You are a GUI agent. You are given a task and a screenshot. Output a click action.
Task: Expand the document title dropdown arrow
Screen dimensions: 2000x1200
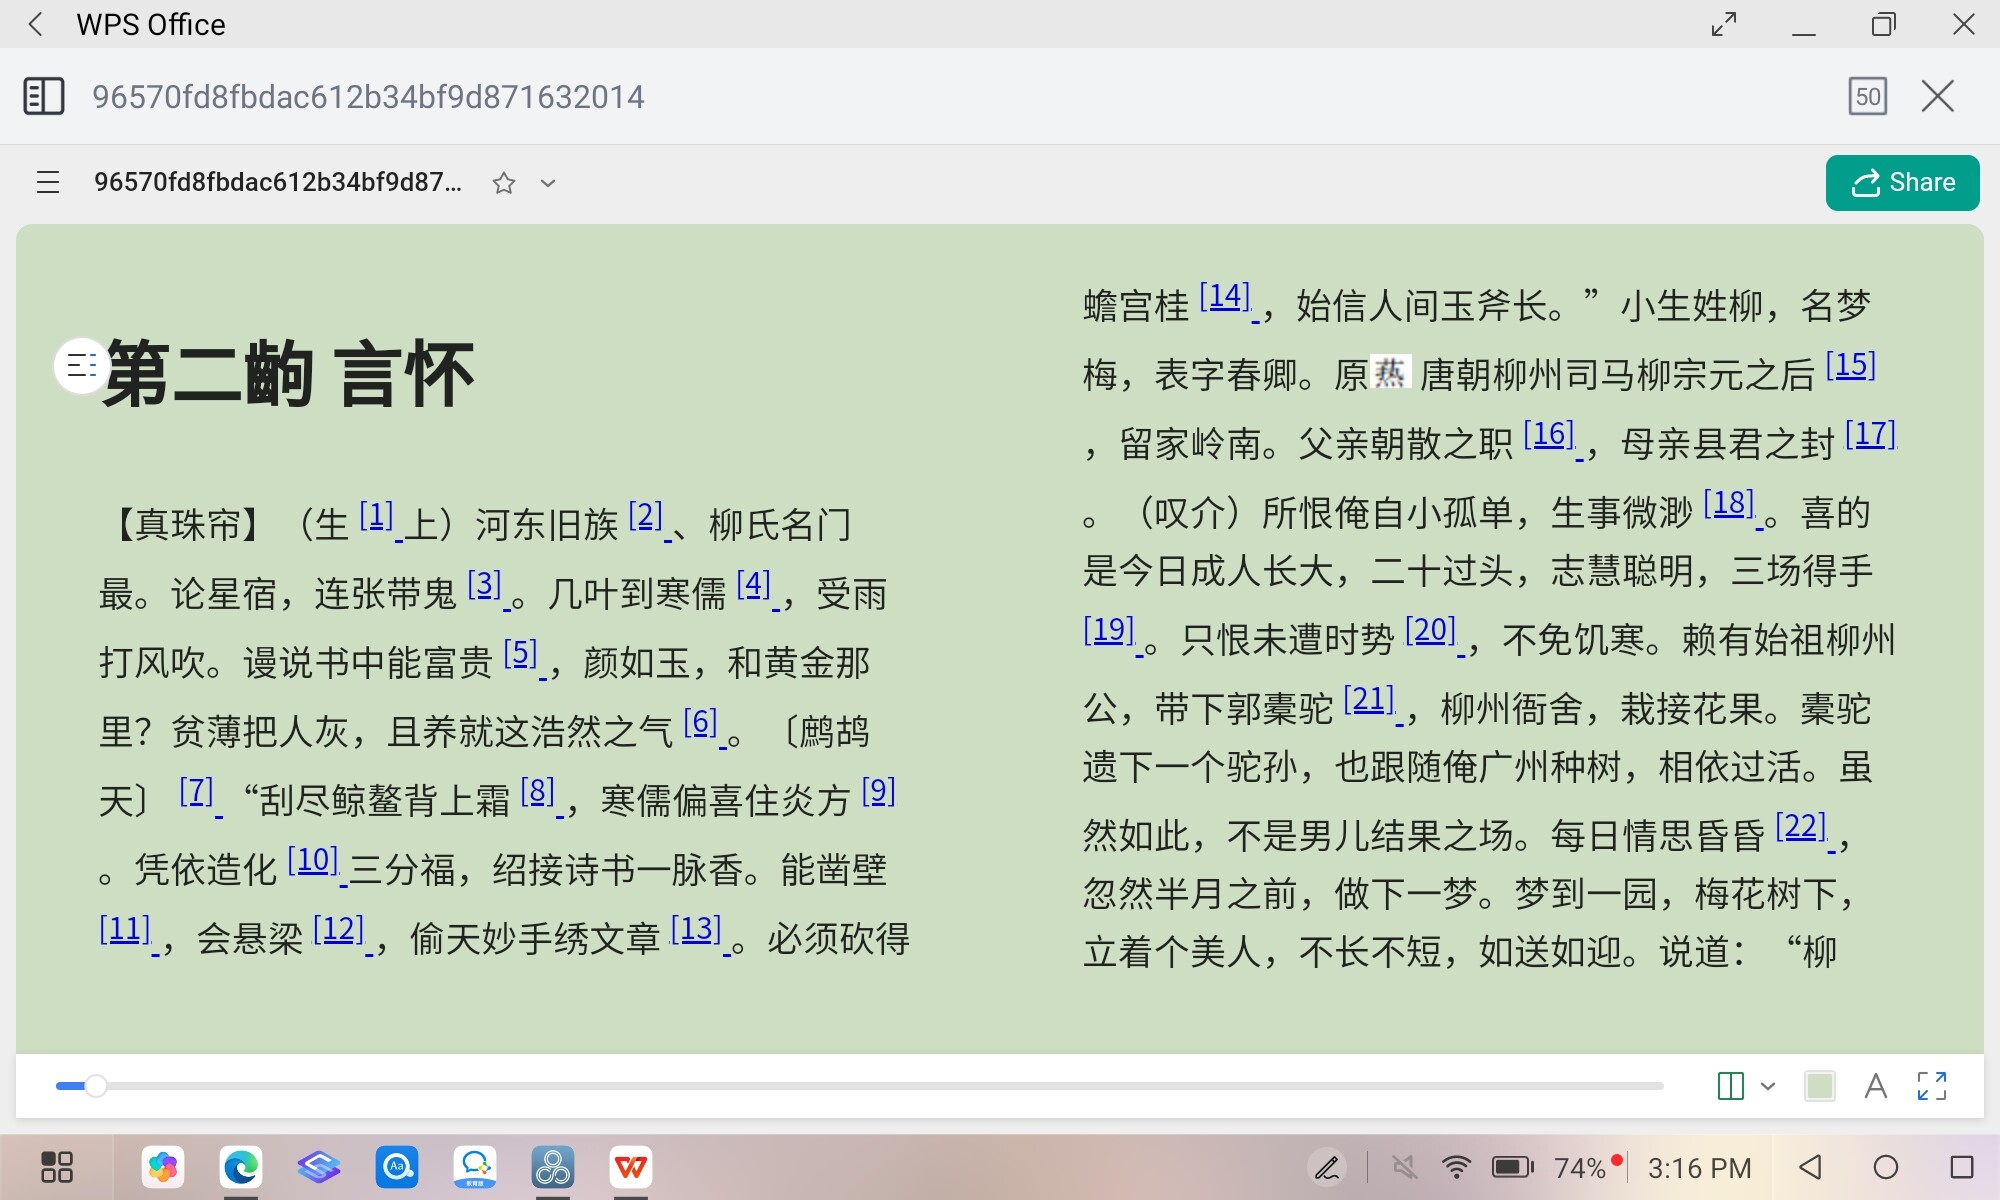pos(547,183)
